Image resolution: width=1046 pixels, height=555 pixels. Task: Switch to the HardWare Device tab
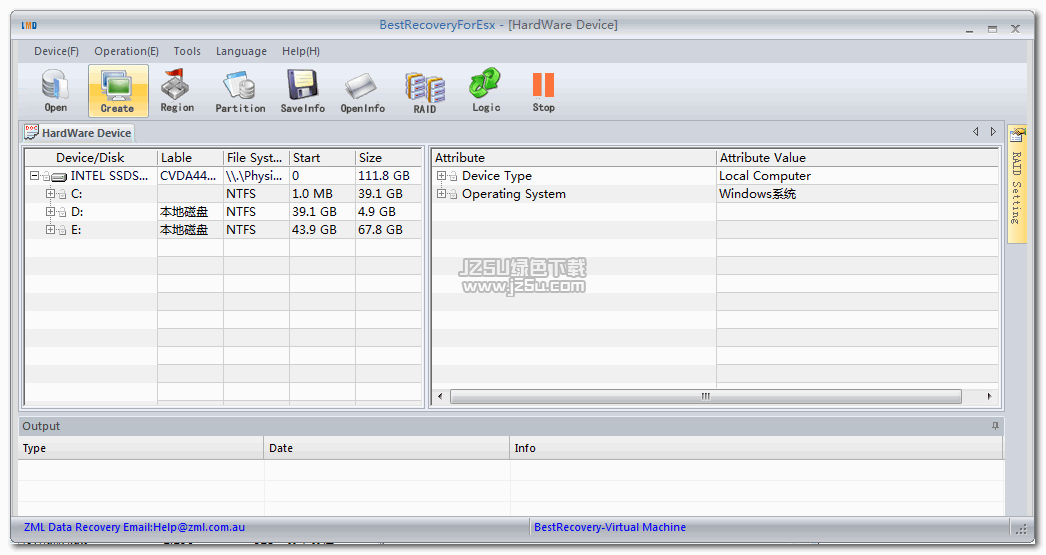pos(79,133)
